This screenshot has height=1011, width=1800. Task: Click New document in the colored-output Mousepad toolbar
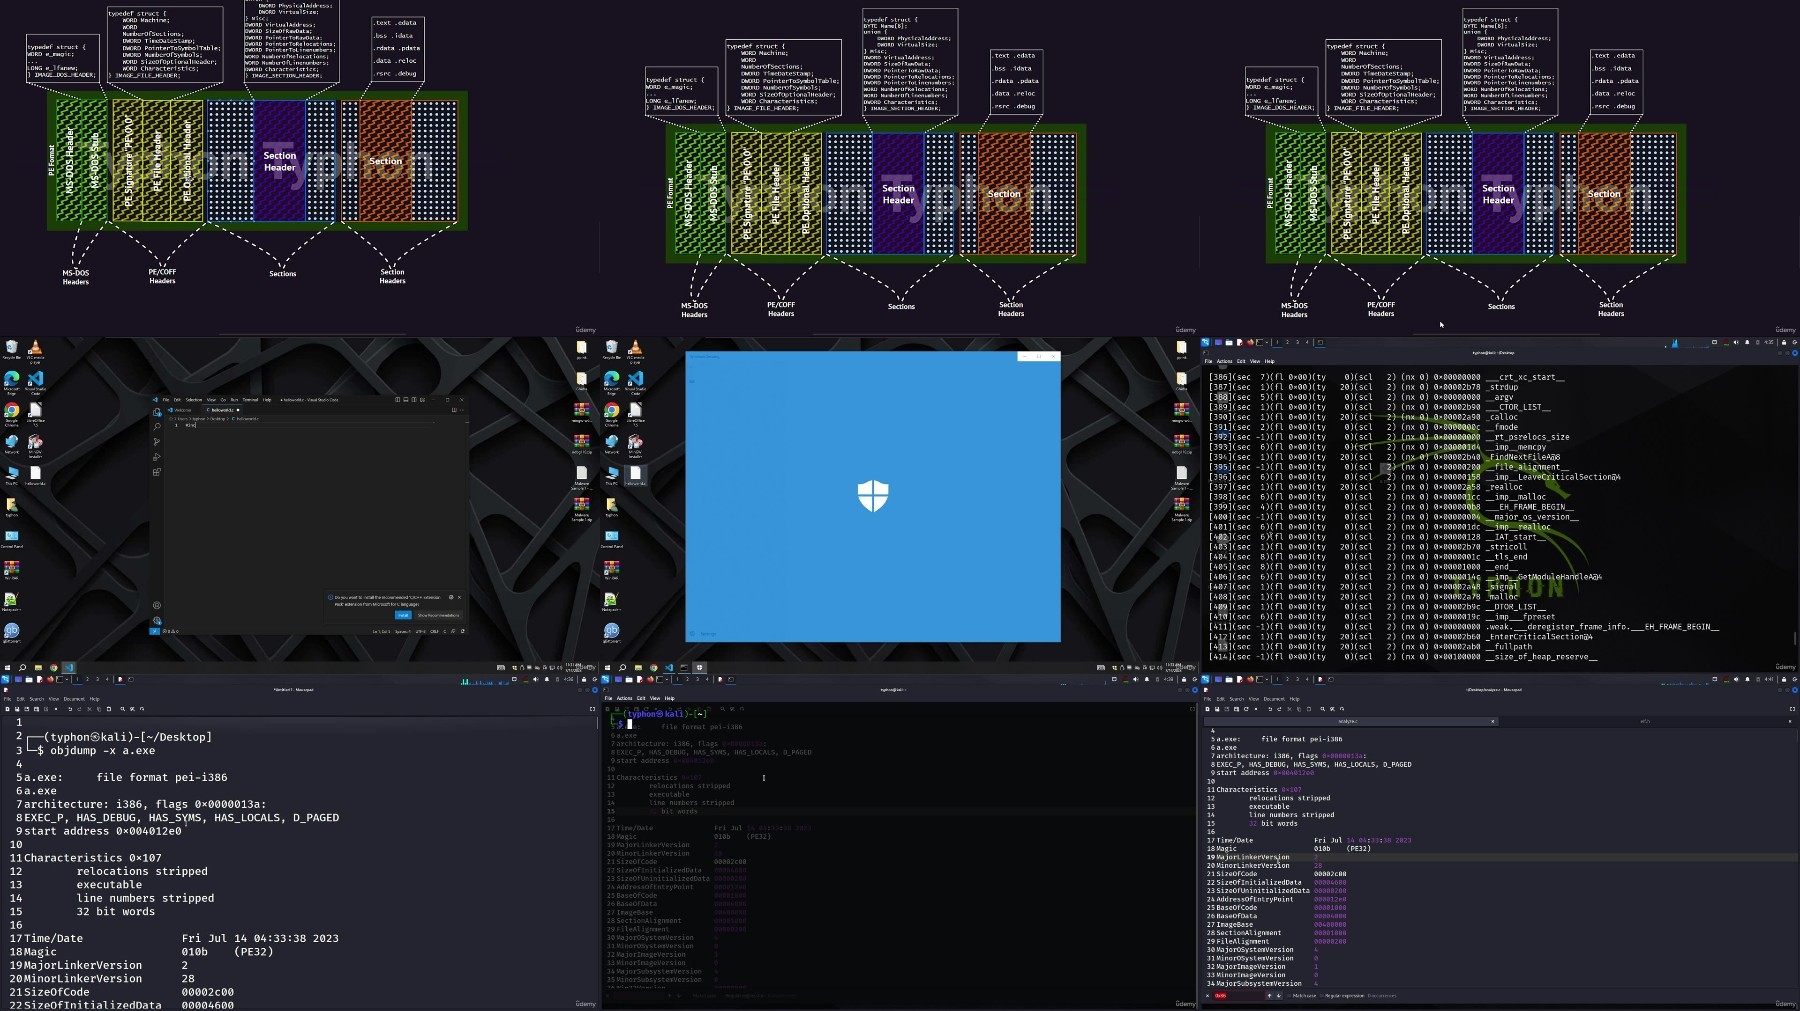(1207, 709)
